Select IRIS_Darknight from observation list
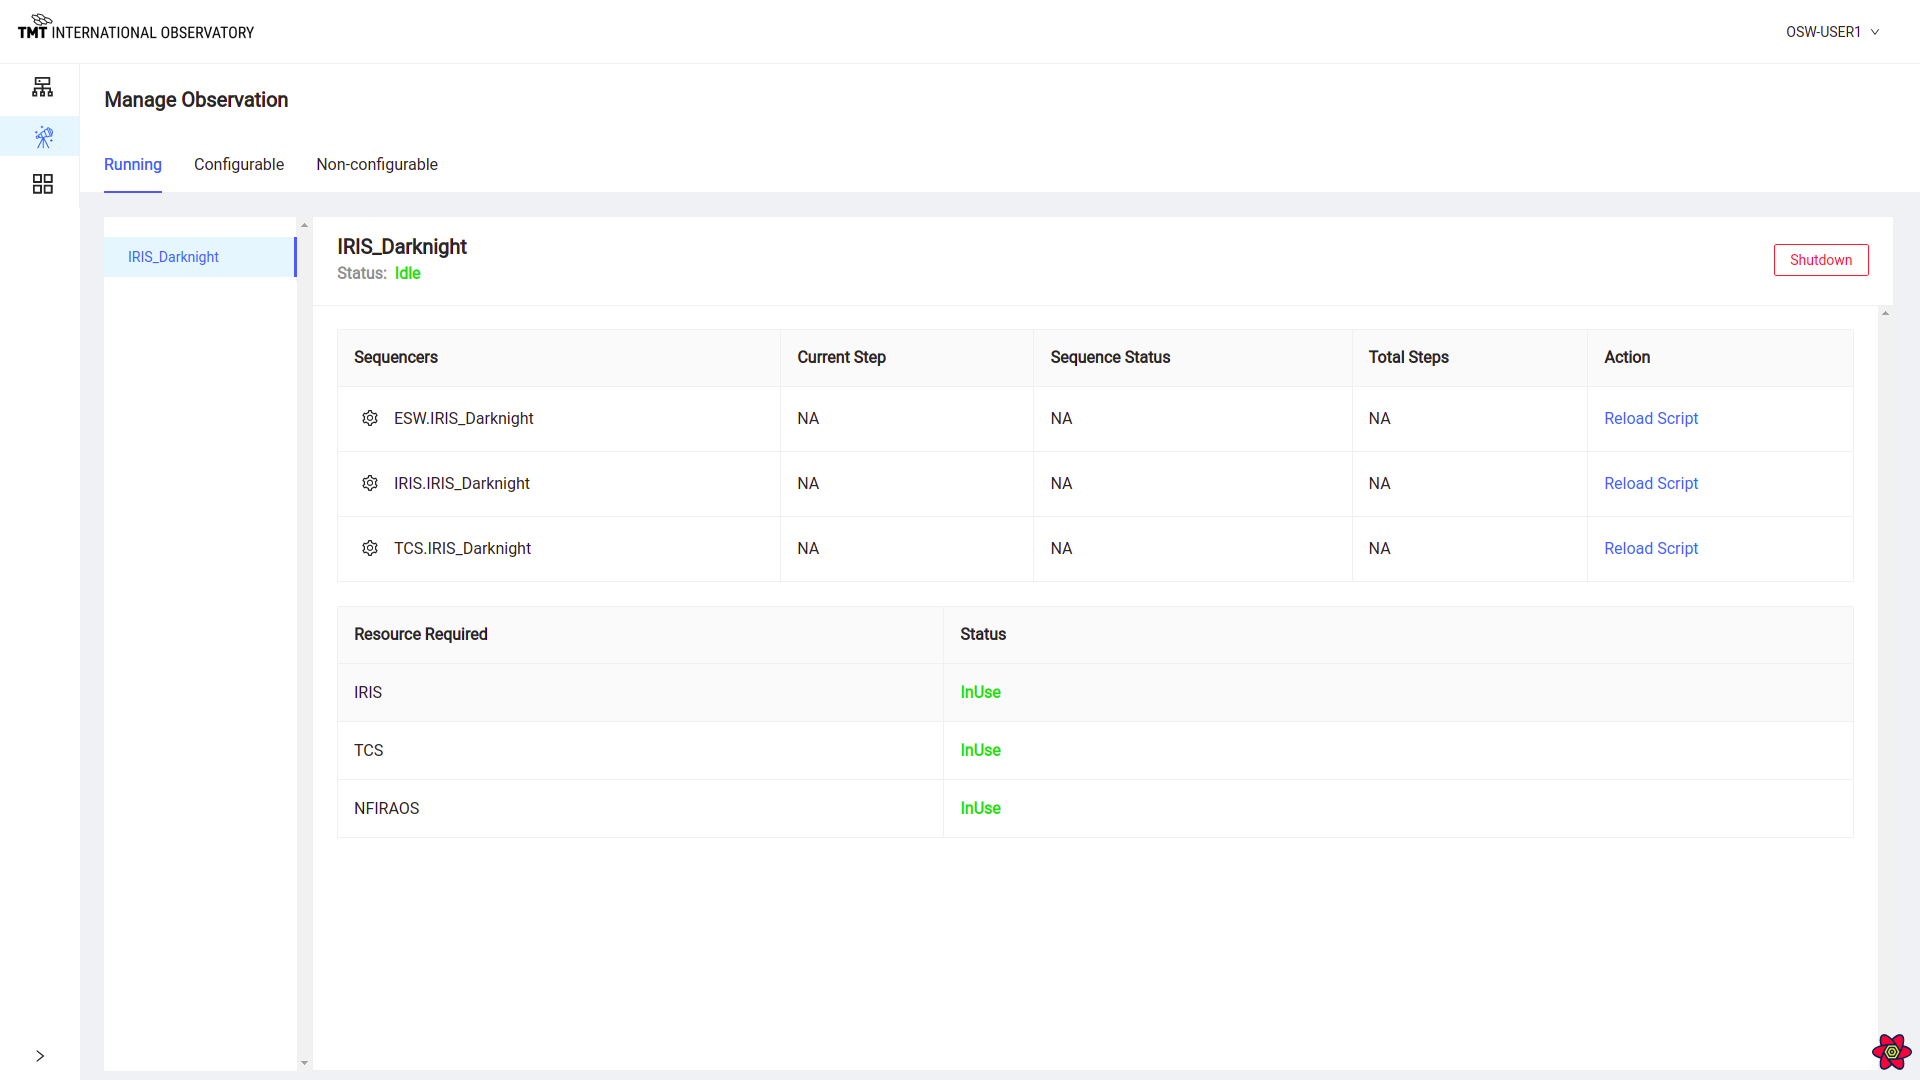 click(199, 256)
